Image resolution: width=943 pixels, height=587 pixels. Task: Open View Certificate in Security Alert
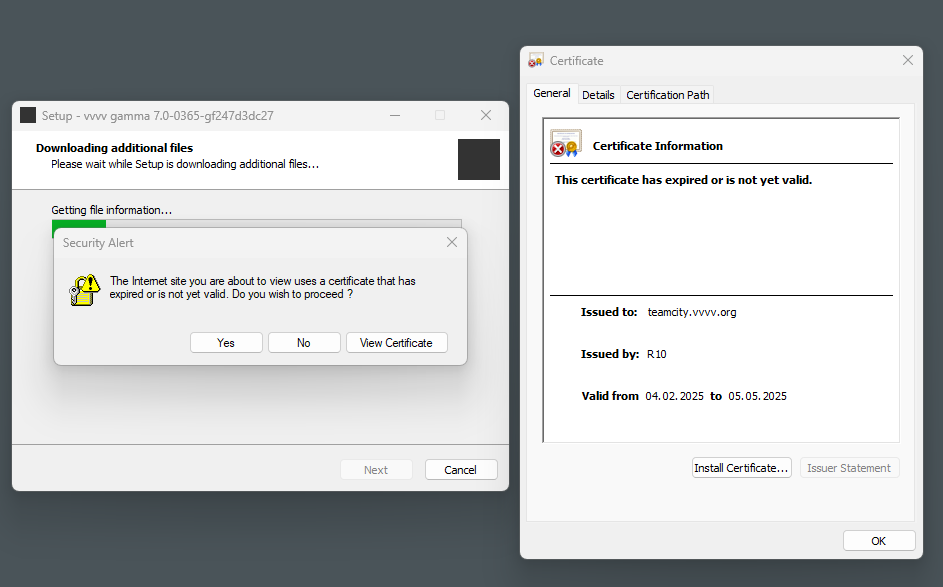tap(396, 343)
